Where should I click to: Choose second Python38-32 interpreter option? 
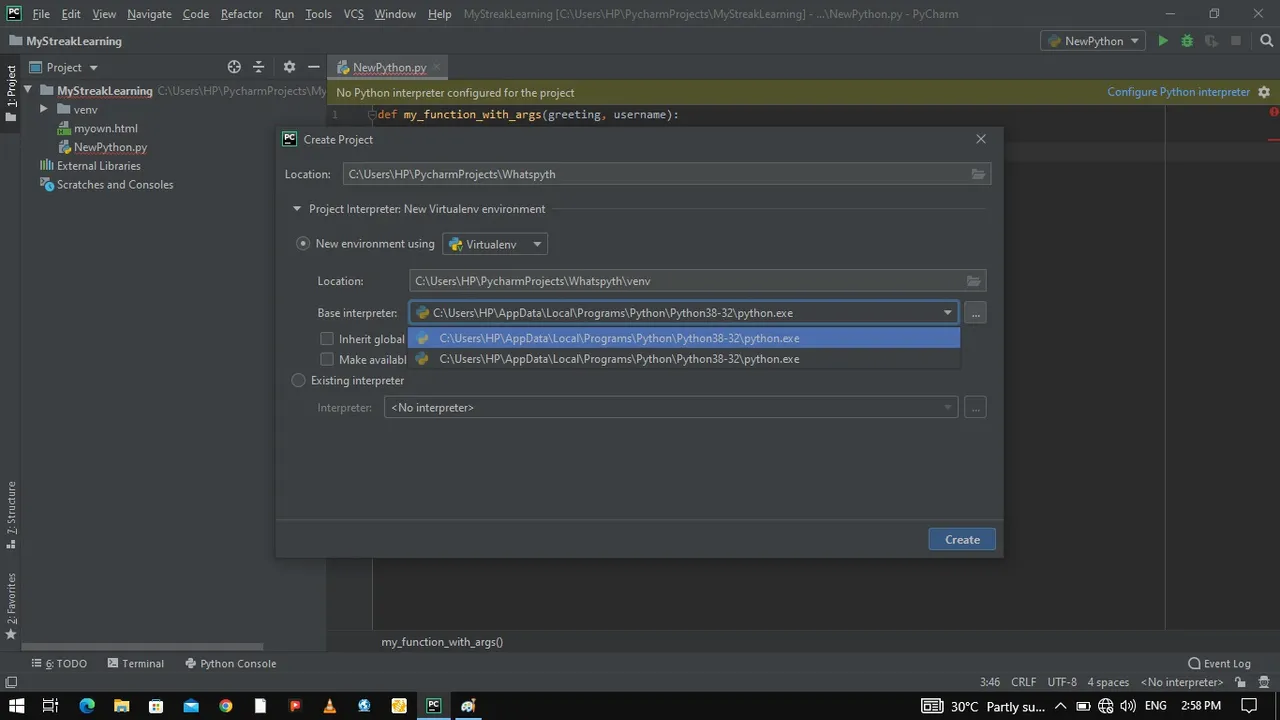(x=684, y=359)
